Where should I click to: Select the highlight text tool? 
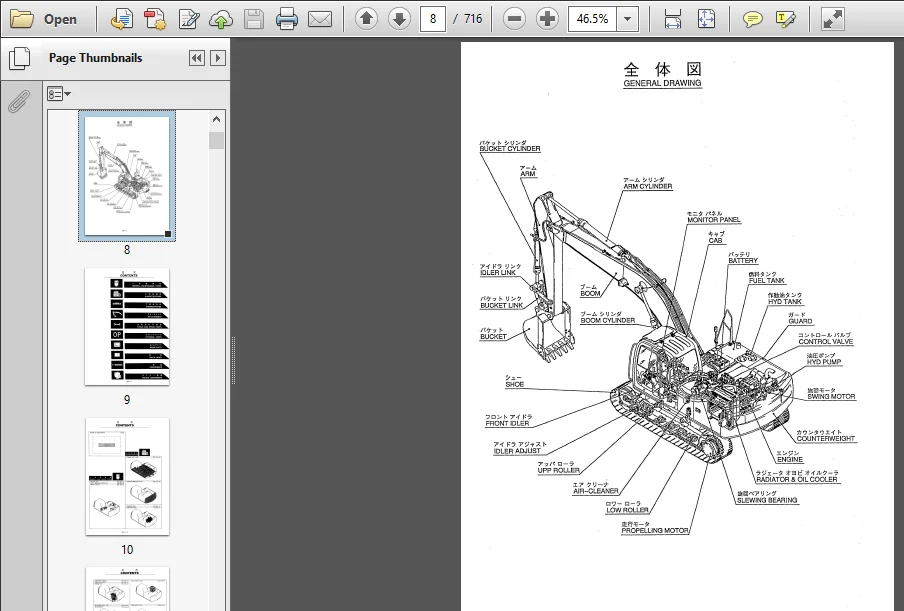point(786,19)
